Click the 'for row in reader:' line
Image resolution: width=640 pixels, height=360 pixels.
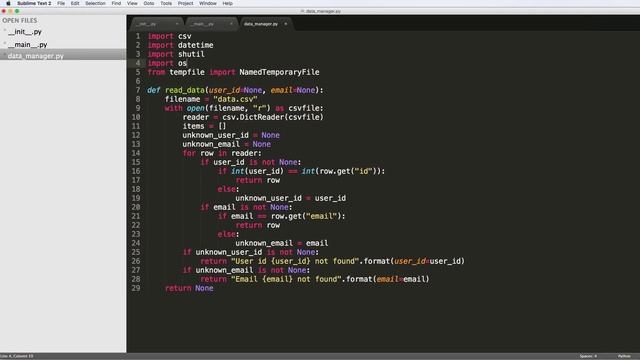(222, 153)
